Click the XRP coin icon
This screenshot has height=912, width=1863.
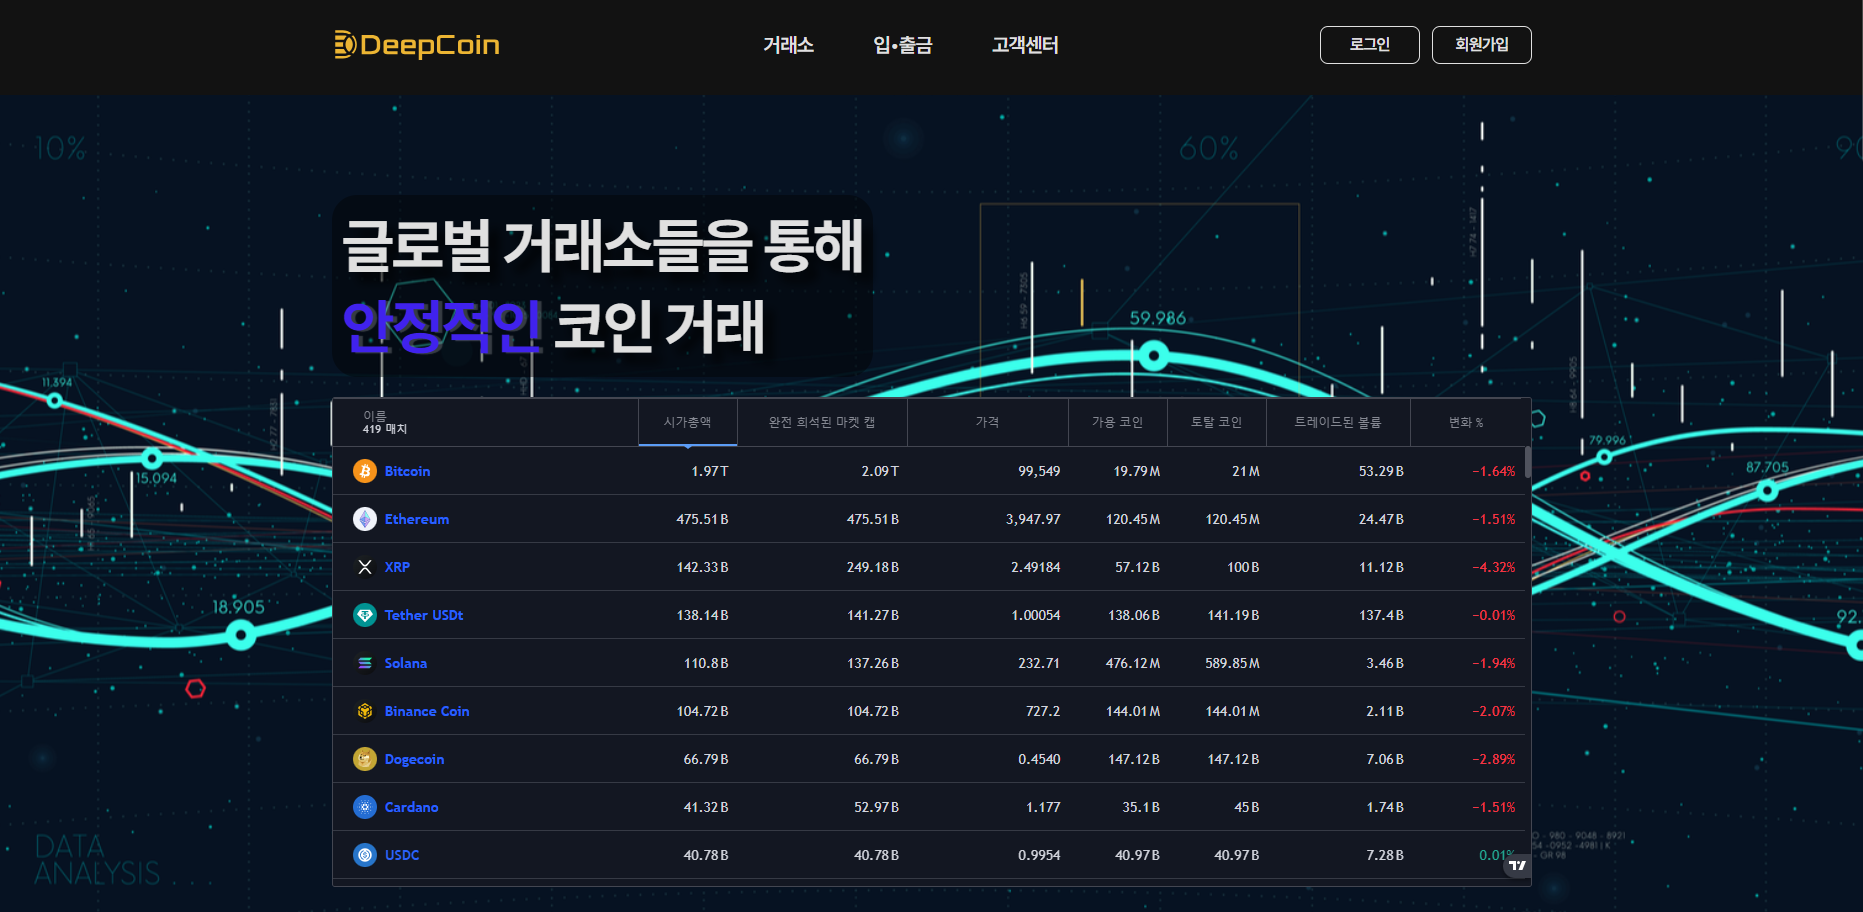pos(365,567)
